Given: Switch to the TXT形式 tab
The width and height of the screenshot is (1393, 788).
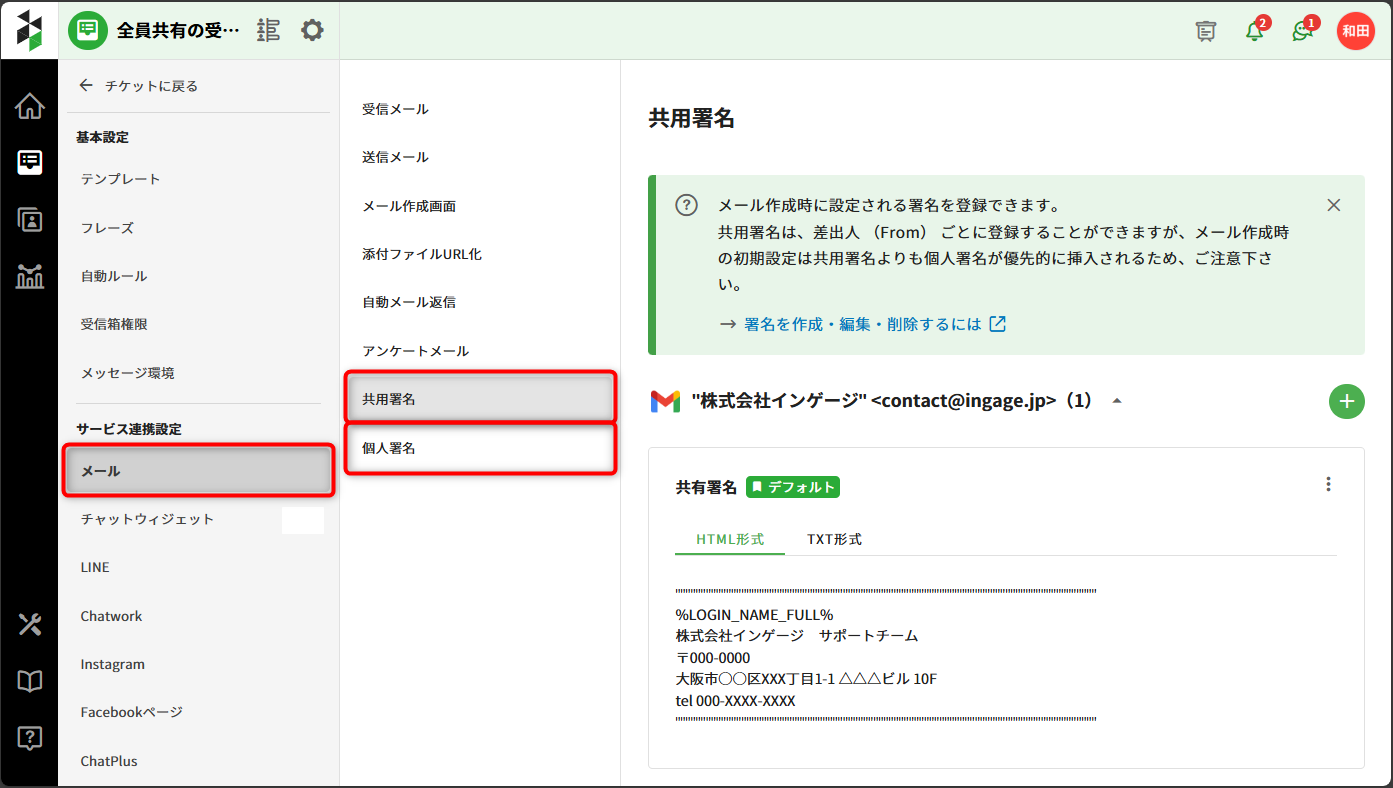Looking at the screenshot, I should tap(834, 539).
